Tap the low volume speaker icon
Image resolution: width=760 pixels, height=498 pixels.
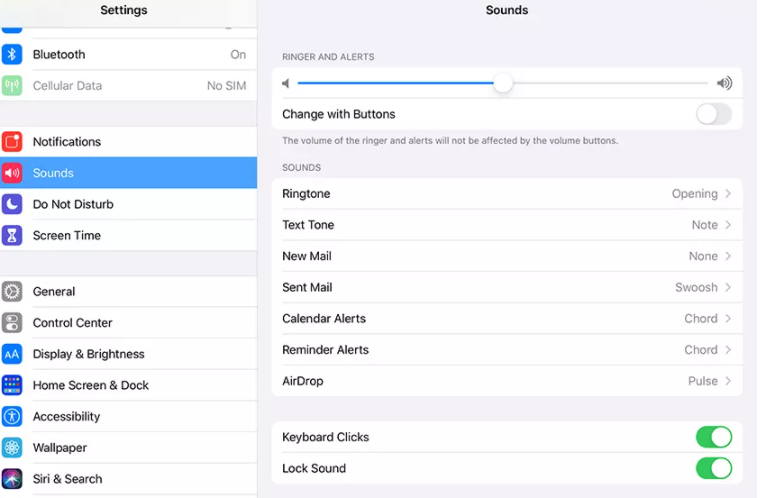[286, 83]
